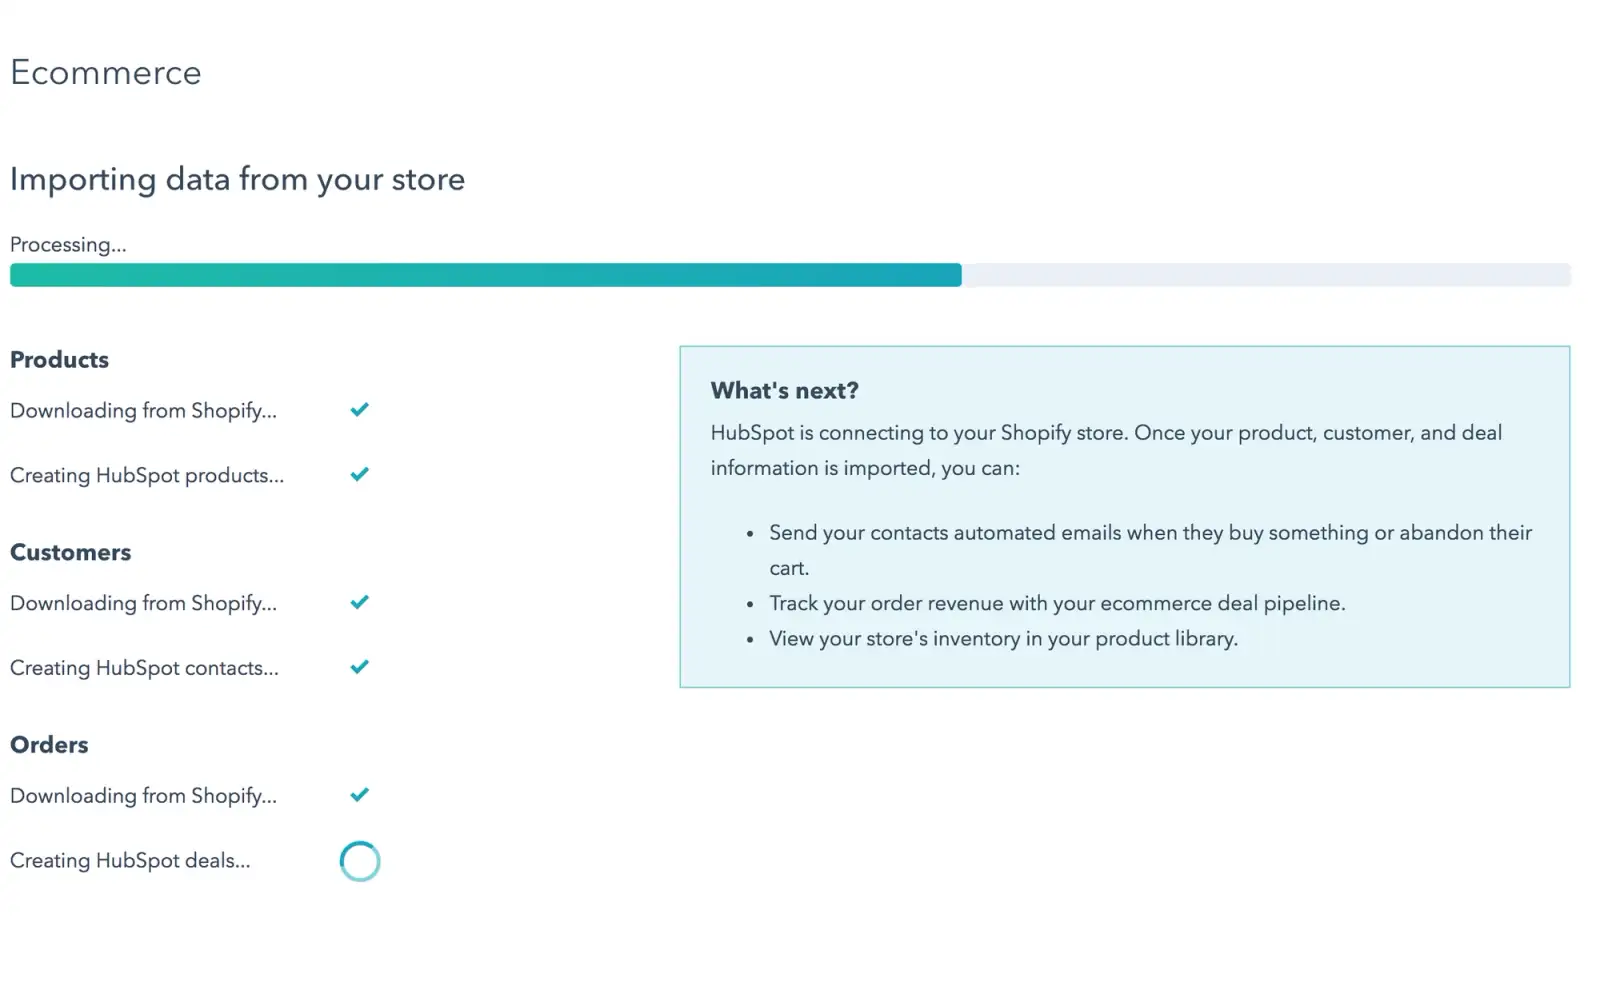The height and width of the screenshot is (994, 1600).
Task: Click the Processing... status label
Action: click(68, 245)
